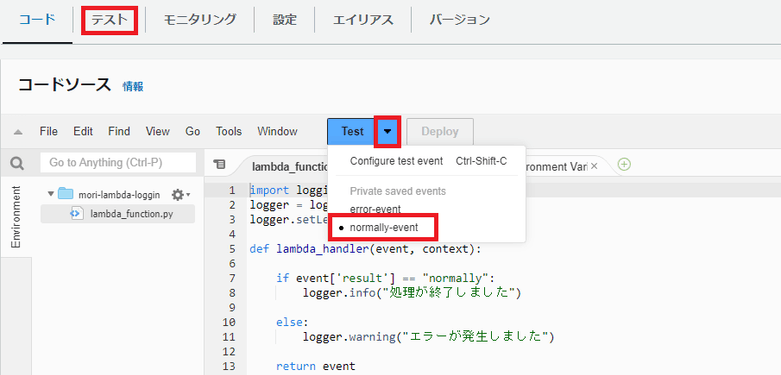This screenshot has height=375, width=781.
Task: Select the mori-lambda-loggin folder
Action: (x=119, y=195)
